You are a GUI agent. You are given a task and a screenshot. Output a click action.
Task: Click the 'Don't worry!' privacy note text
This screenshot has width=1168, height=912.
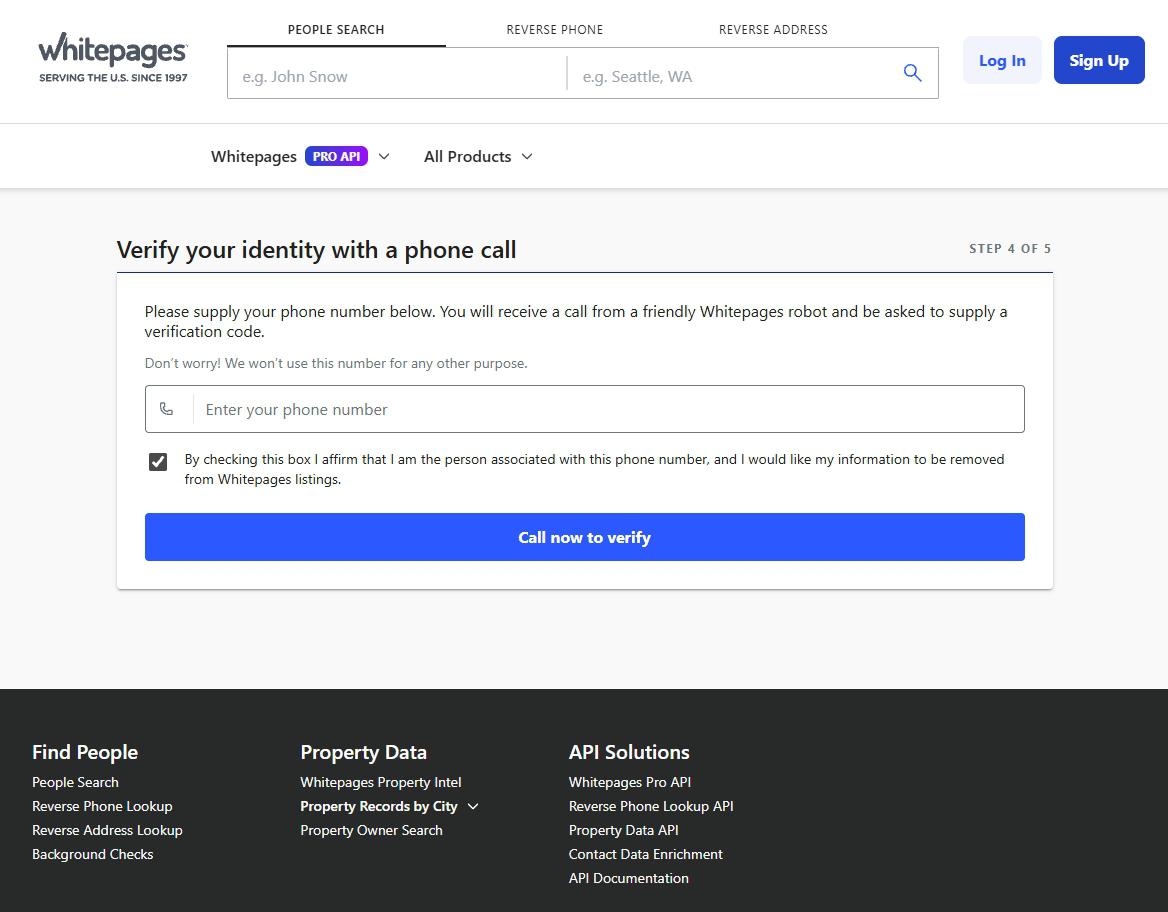(x=336, y=364)
